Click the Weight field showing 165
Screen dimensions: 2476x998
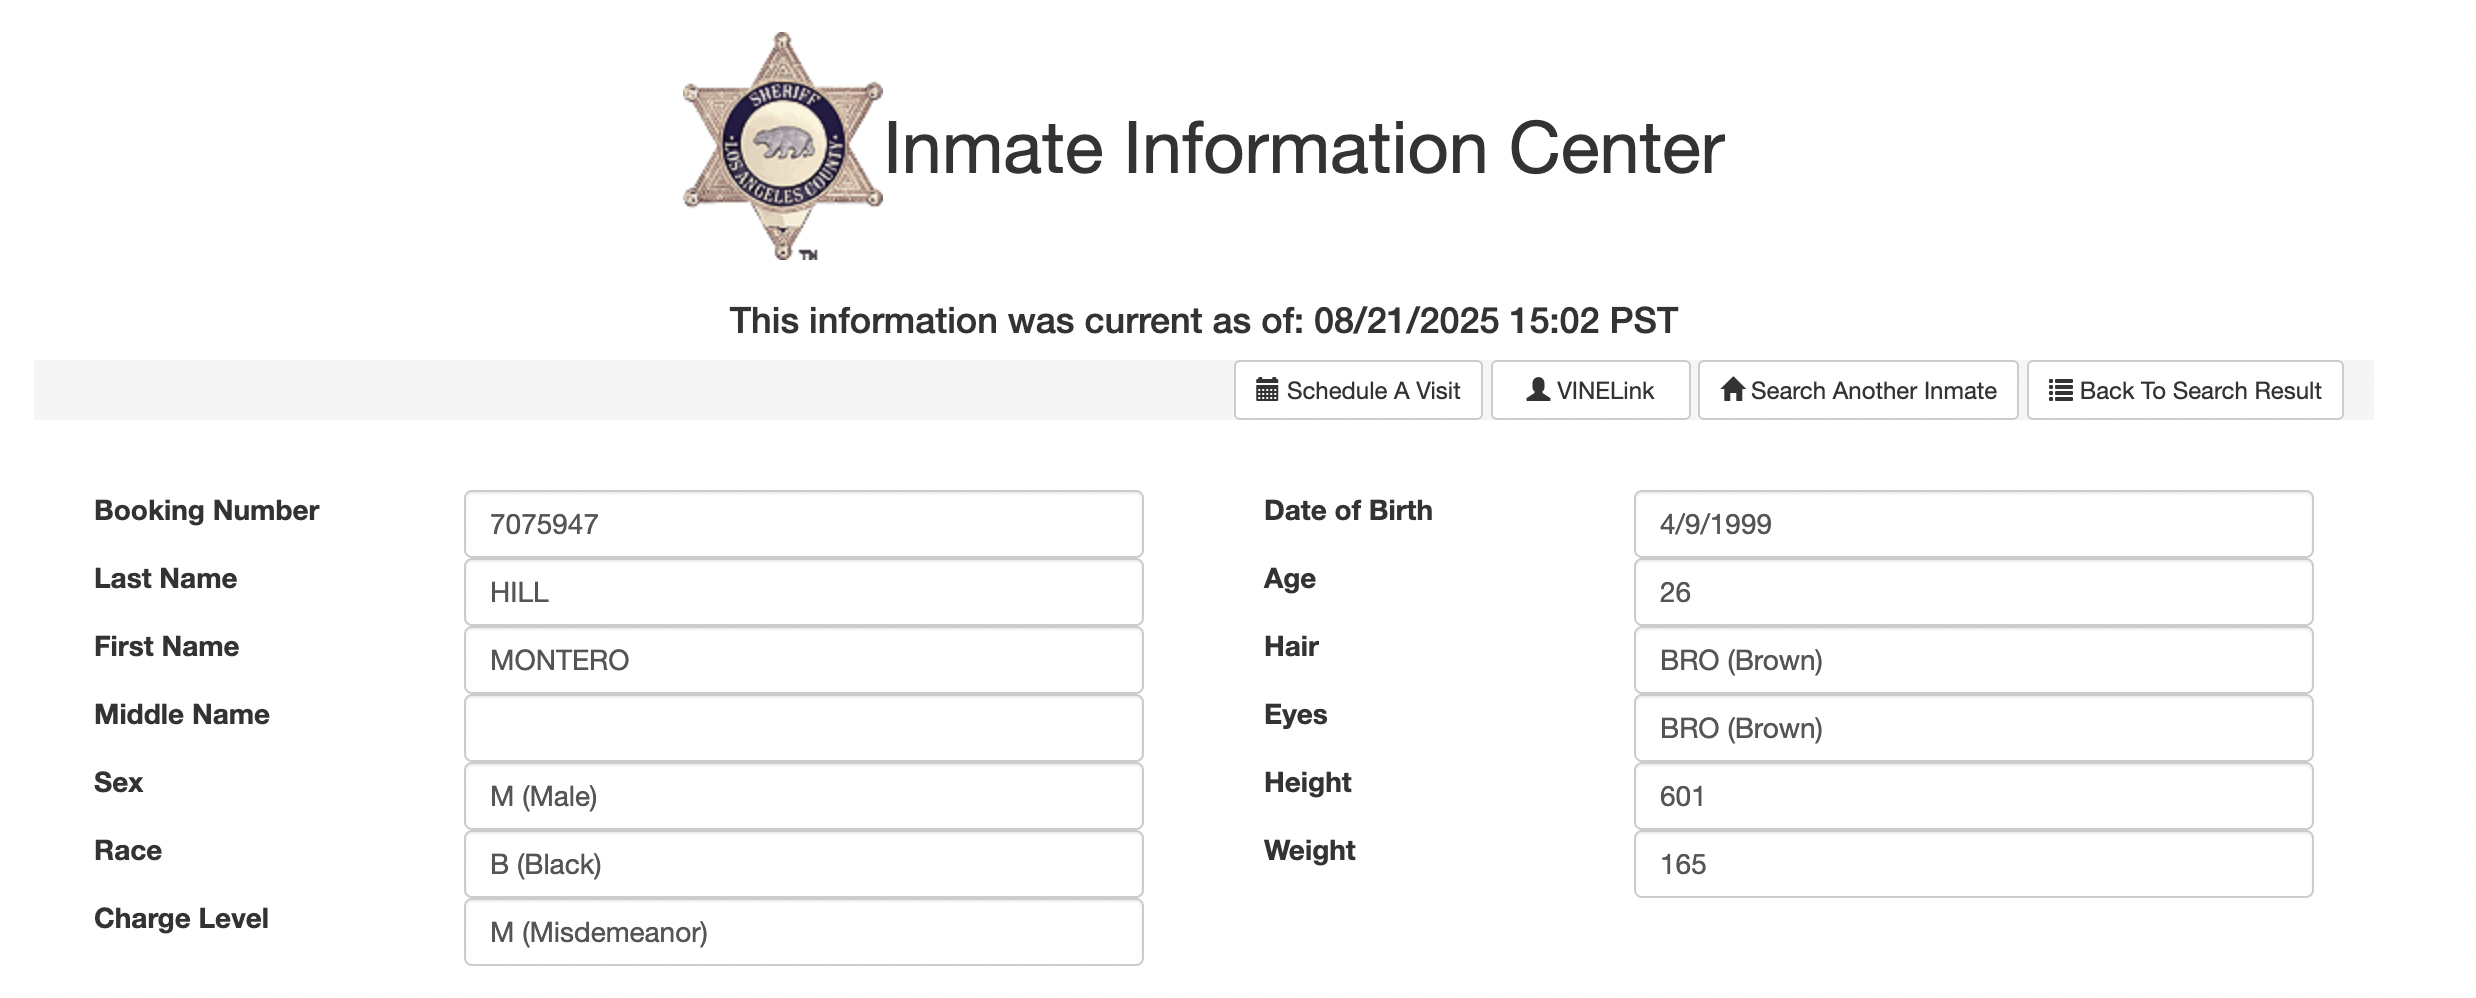pyautogui.click(x=1973, y=864)
